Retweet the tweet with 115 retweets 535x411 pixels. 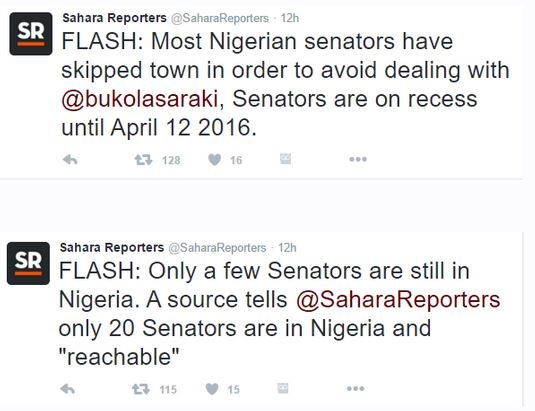(141, 389)
